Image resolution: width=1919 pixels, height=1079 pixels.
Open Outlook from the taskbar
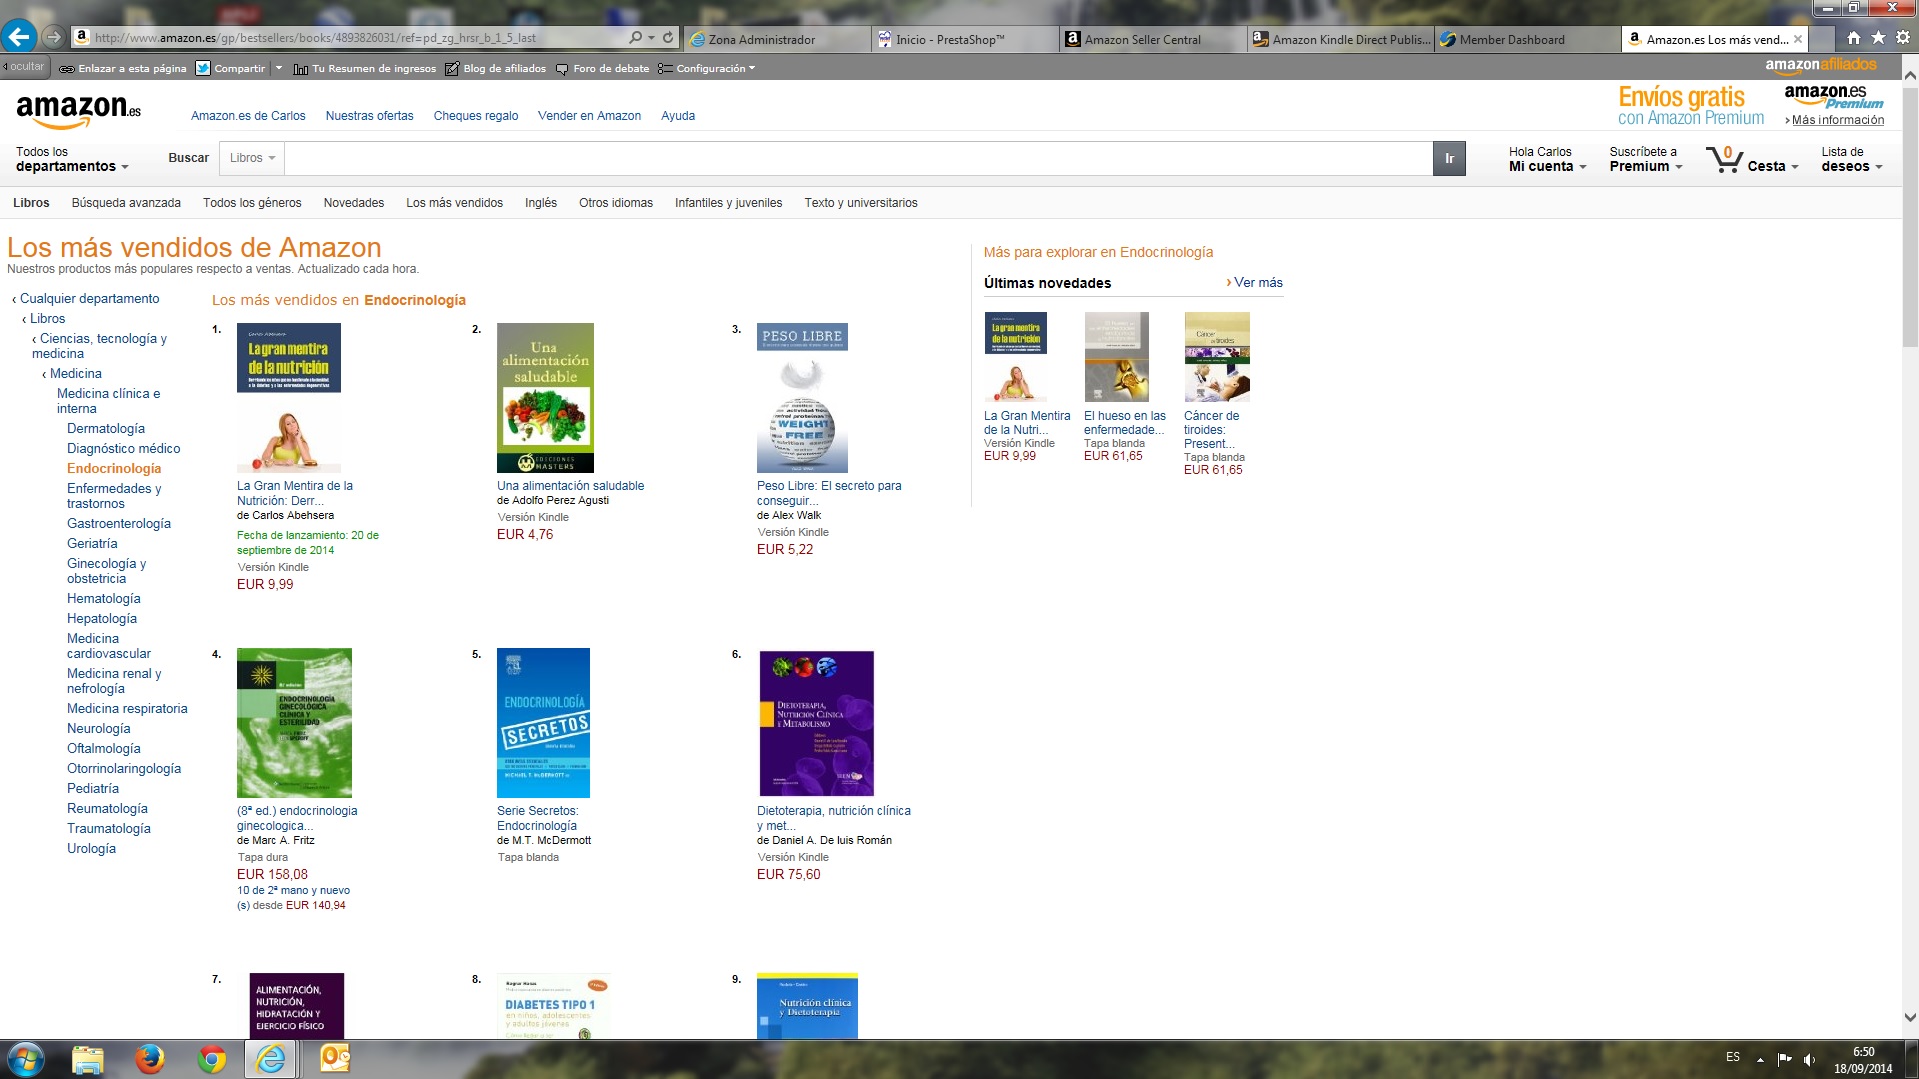click(335, 1059)
